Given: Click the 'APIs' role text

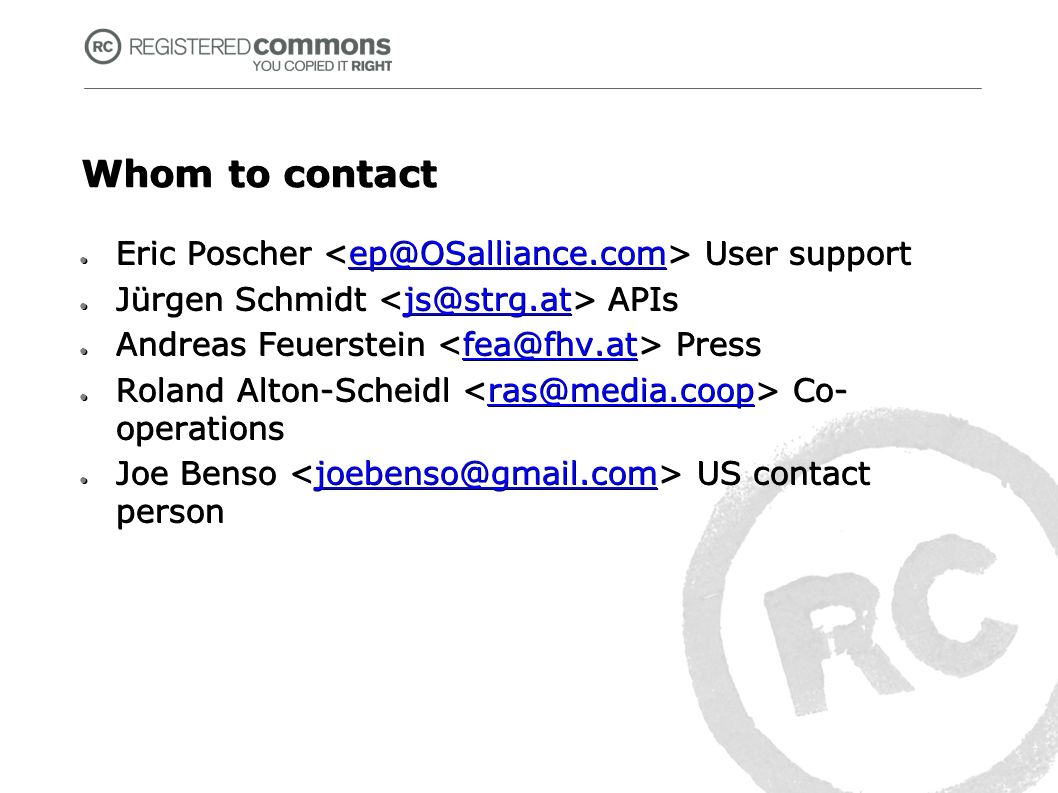Looking at the screenshot, I should [642, 300].
